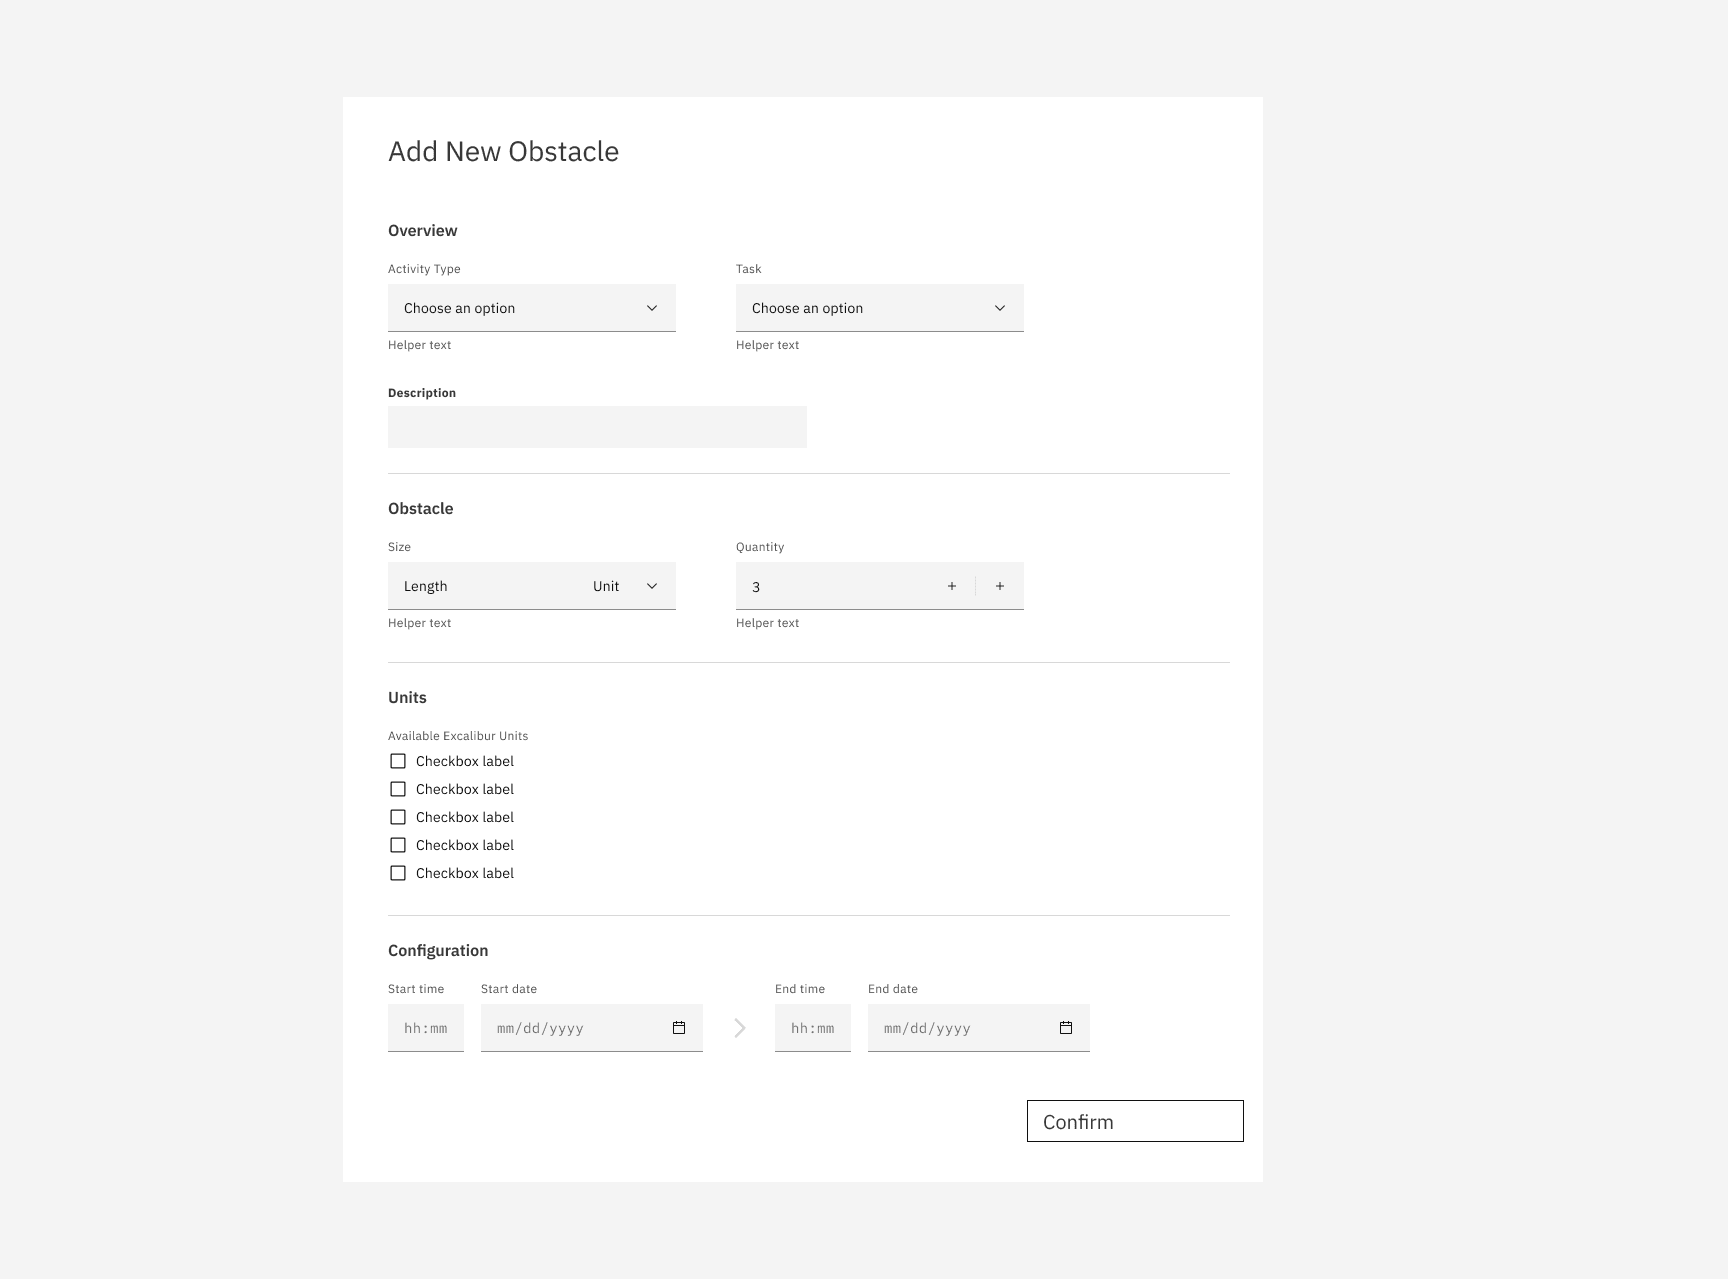Viewport: 1728px width, 1279px height.
Task: Tick the fourth Checkbox label checkbox
Action: pyautogui.click(x=398, y=845)
